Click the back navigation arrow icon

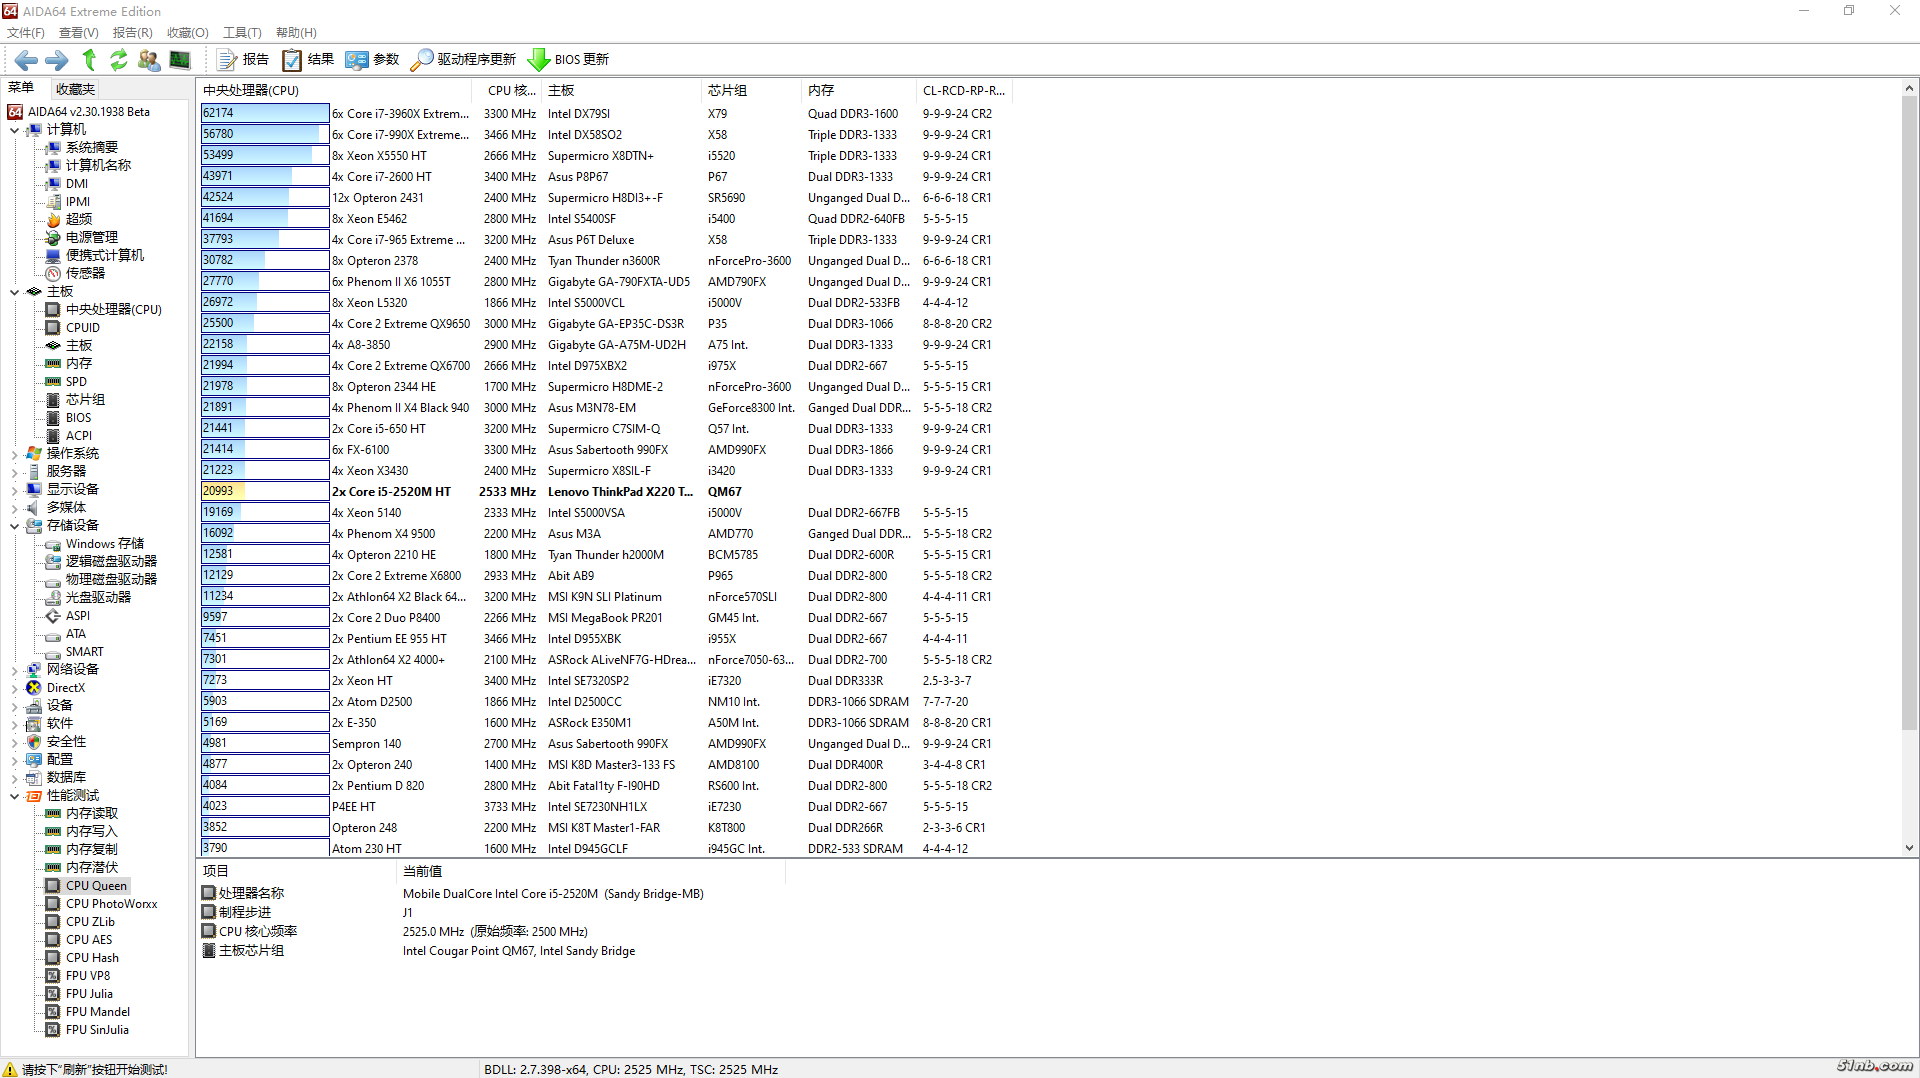tap(26, 60)
